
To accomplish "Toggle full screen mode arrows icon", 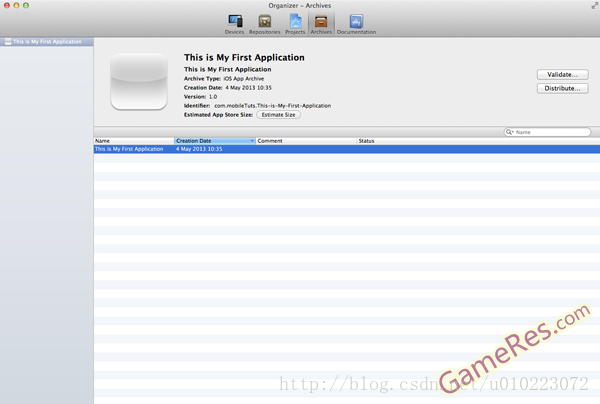I will click(595, 5).
